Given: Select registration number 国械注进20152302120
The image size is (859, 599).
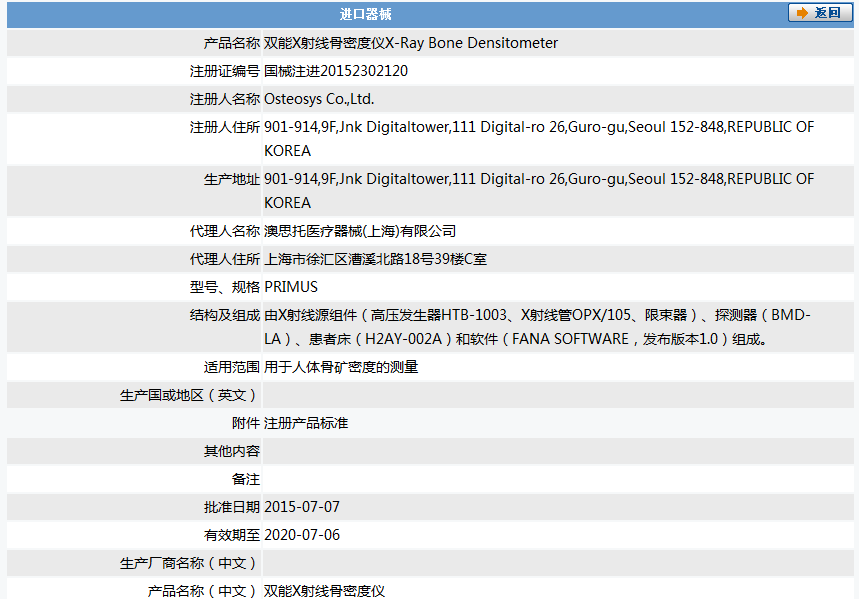Looking at the screenshot, I should pos(336,71).
